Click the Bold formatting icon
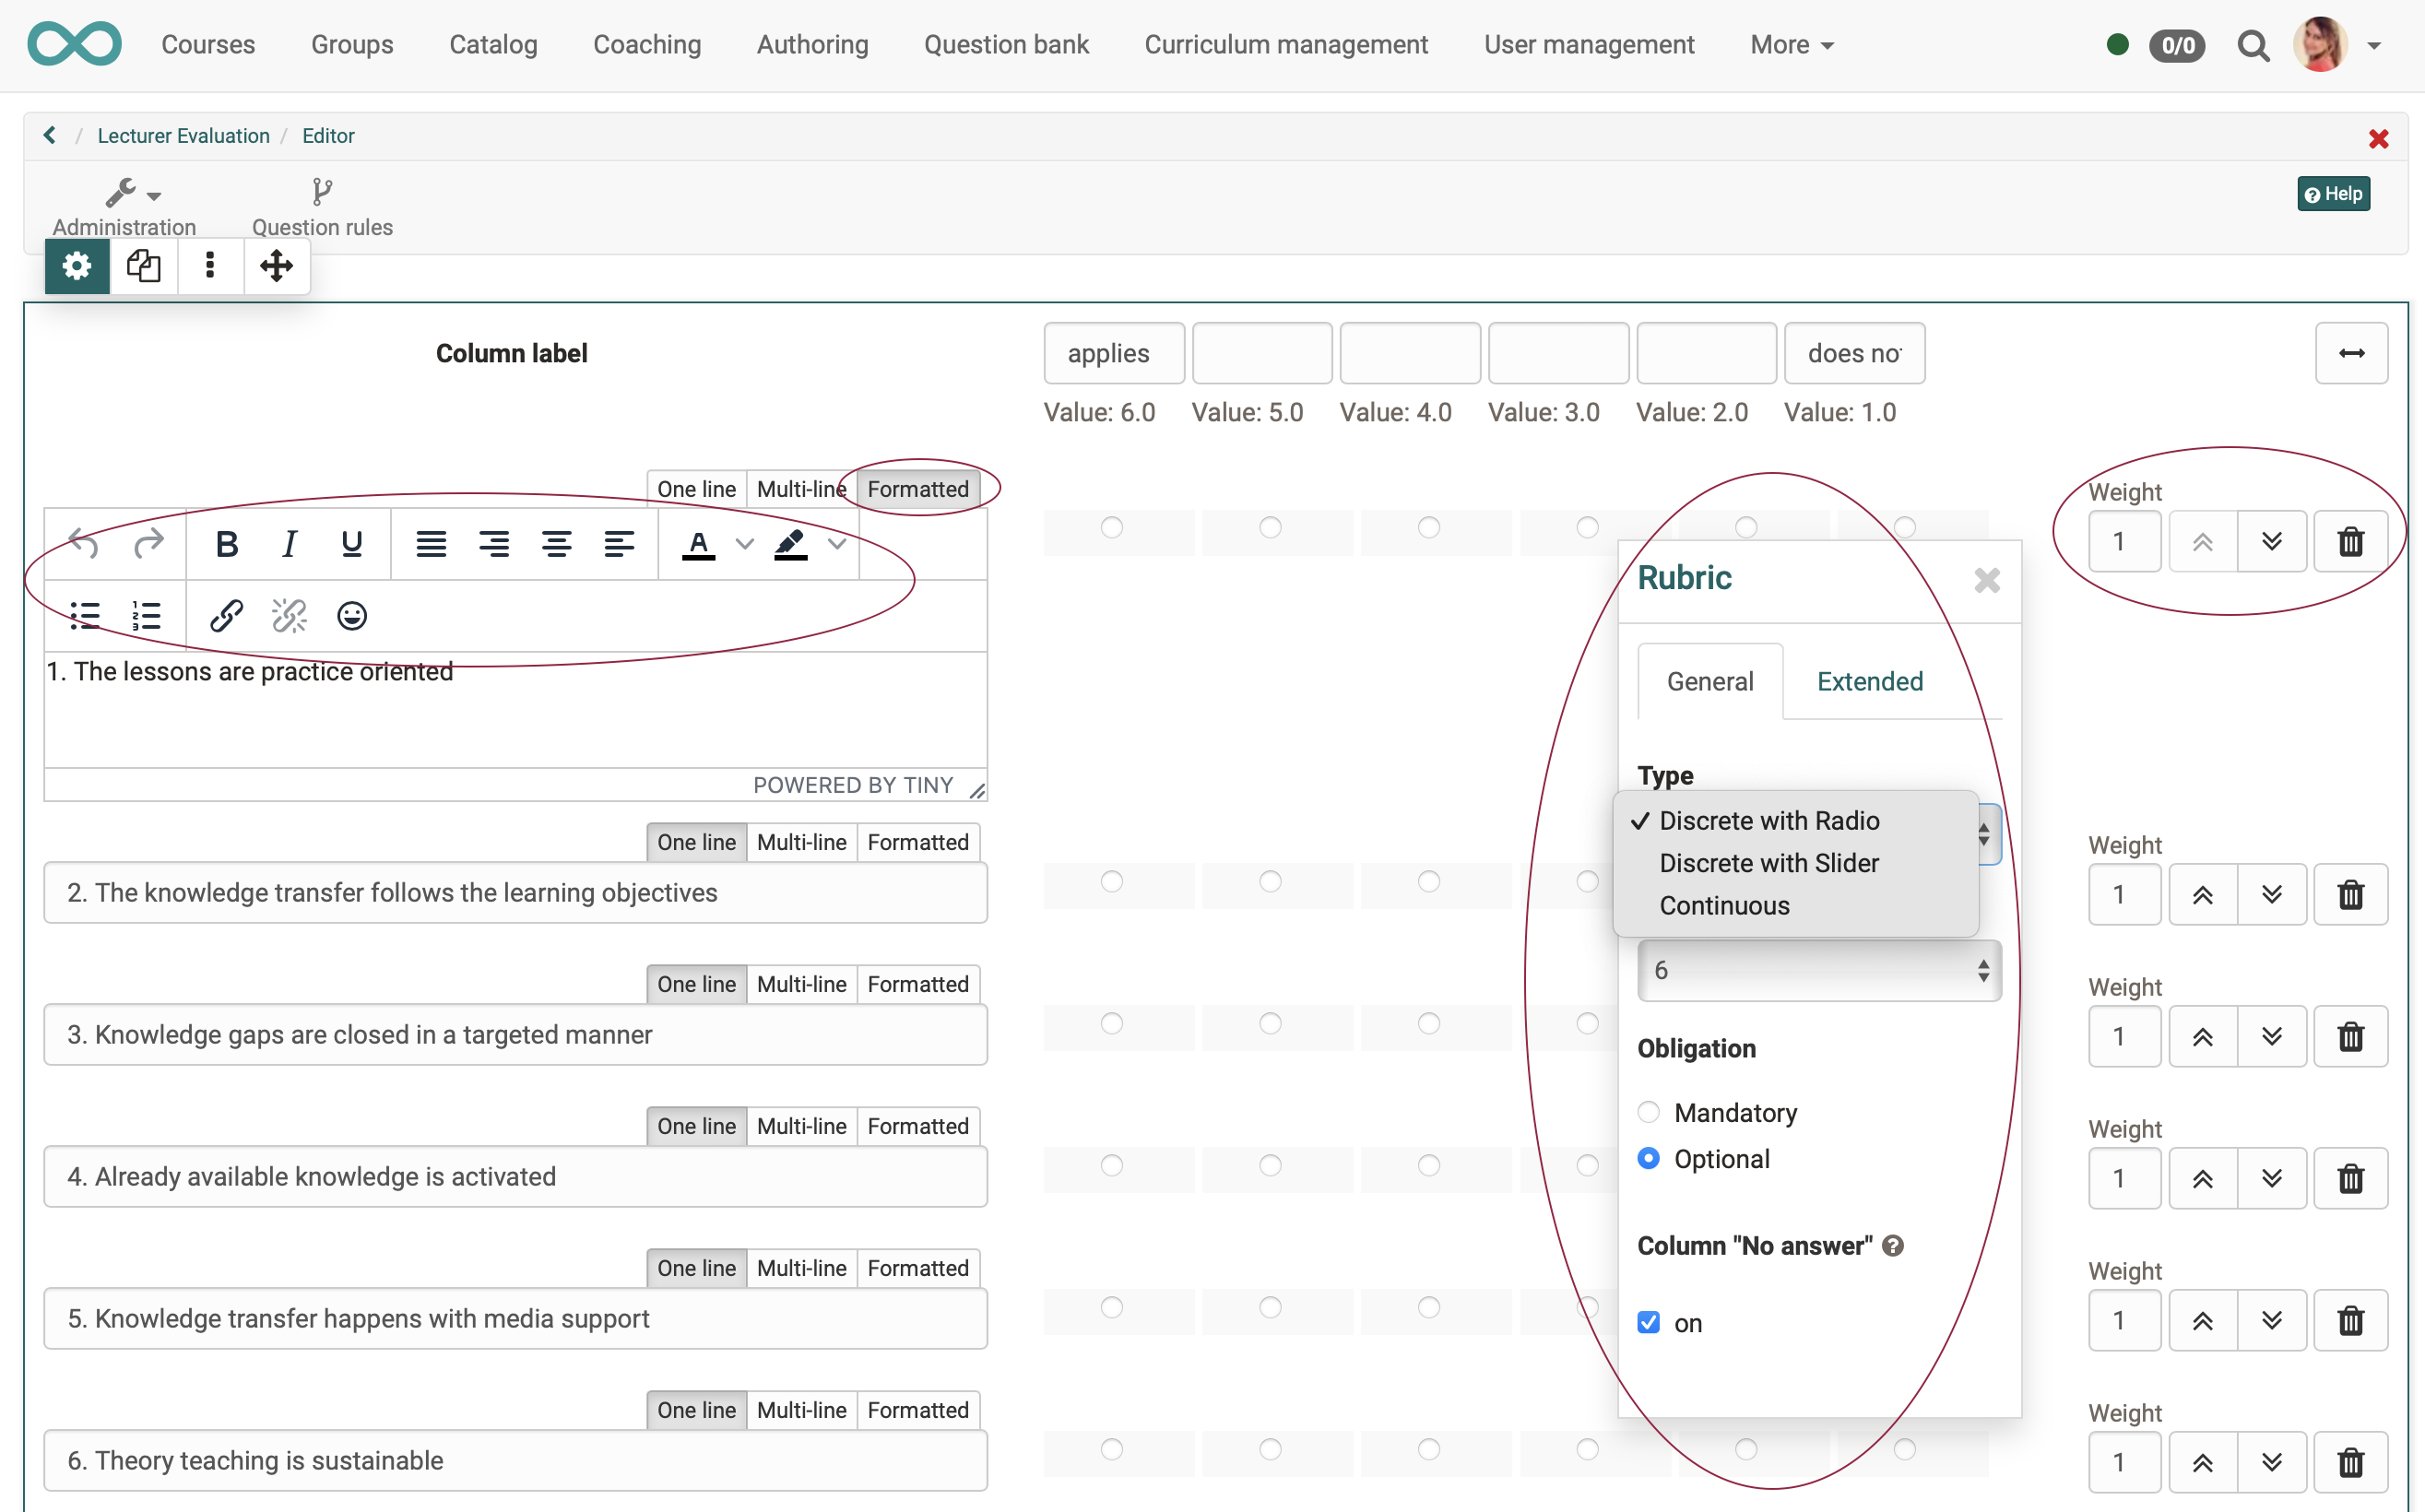The image size is (2425, 1512). pyautogui.click(x=226, y=544)
